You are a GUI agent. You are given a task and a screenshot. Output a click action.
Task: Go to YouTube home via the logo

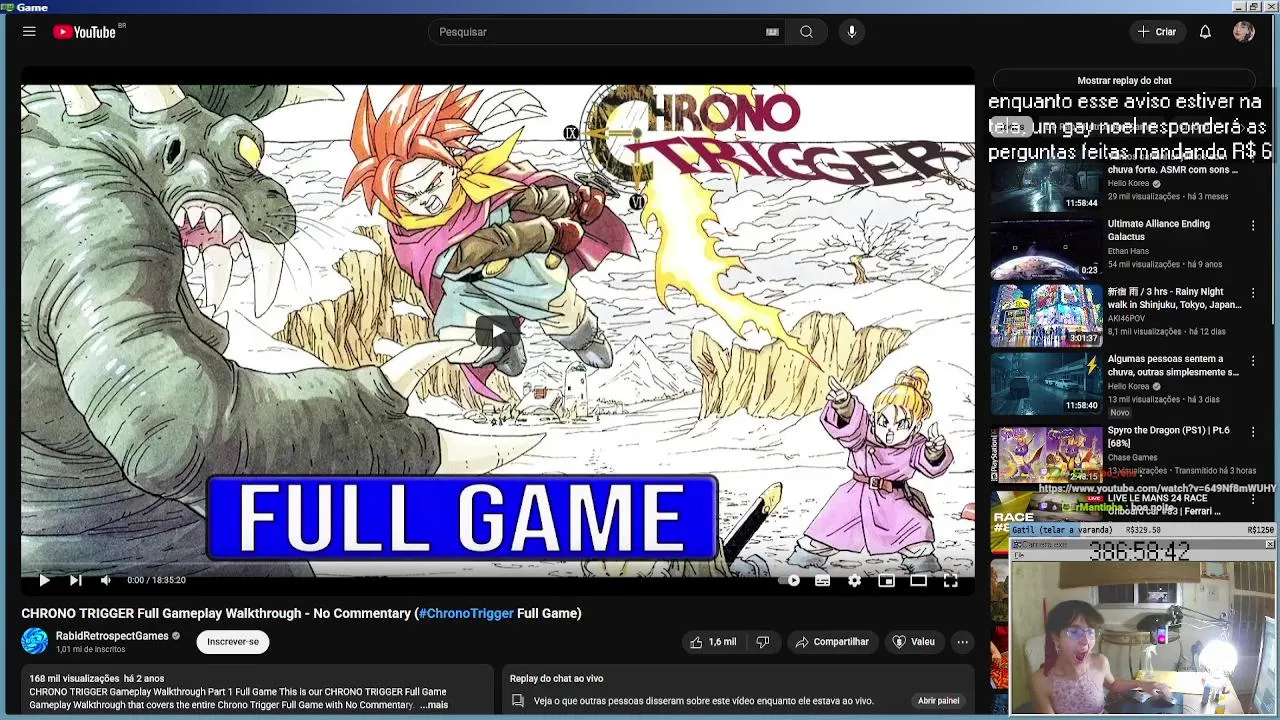click(x=85, y=32)
